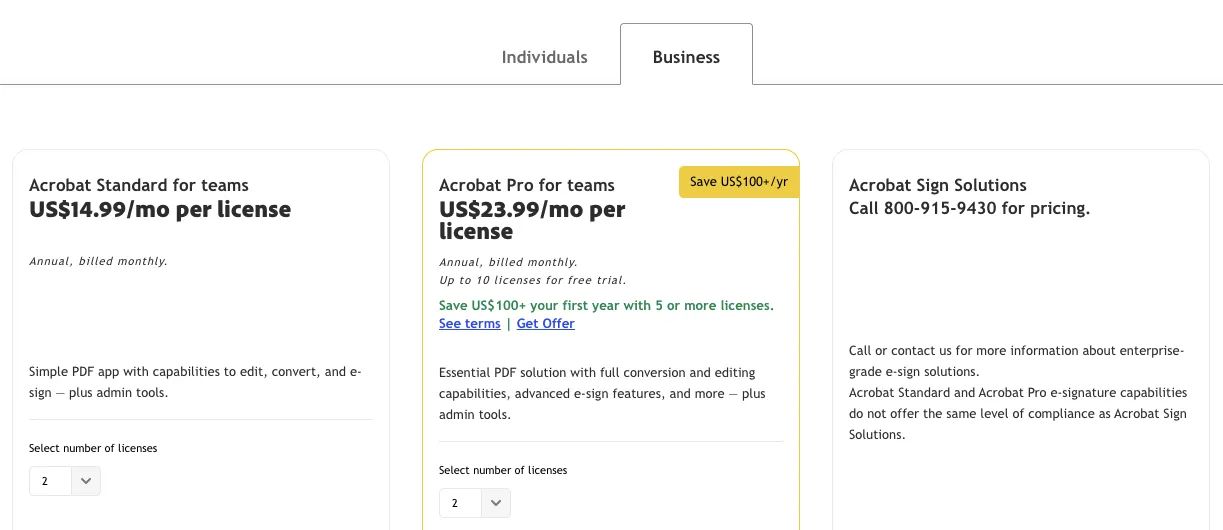The image size is (1223, 530).
Task: Open Acrobat Pro license count dropdown
Action: tap(475, 503)
